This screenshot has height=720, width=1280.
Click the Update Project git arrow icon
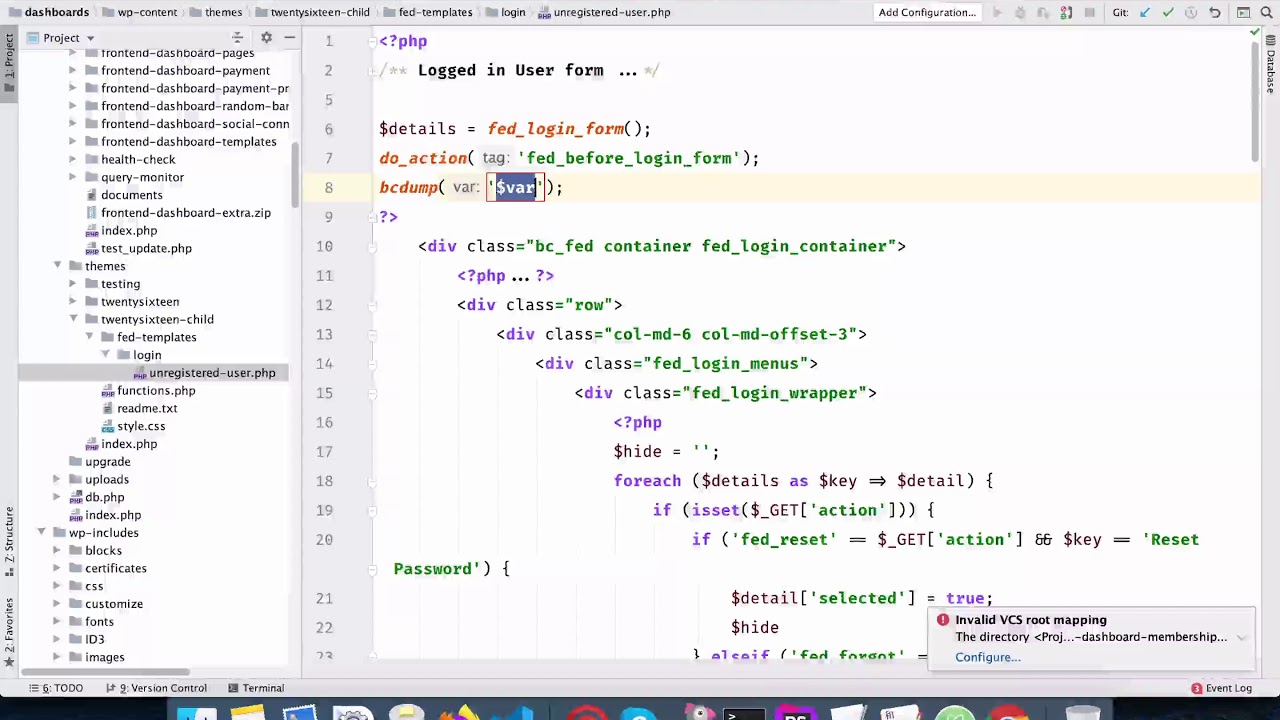tap(1145, 12)
